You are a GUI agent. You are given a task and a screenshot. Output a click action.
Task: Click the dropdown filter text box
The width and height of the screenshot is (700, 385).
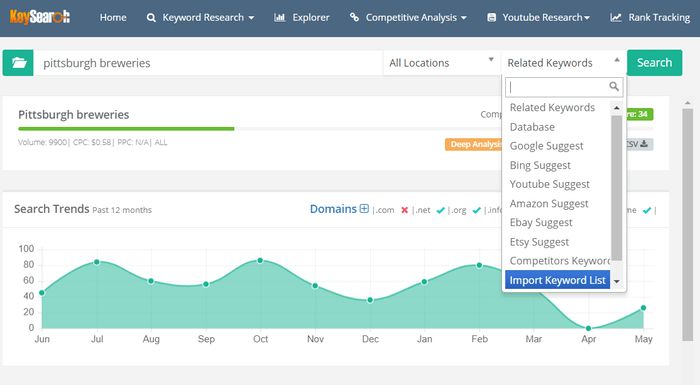pyautogui.click(x=564, y=87)
